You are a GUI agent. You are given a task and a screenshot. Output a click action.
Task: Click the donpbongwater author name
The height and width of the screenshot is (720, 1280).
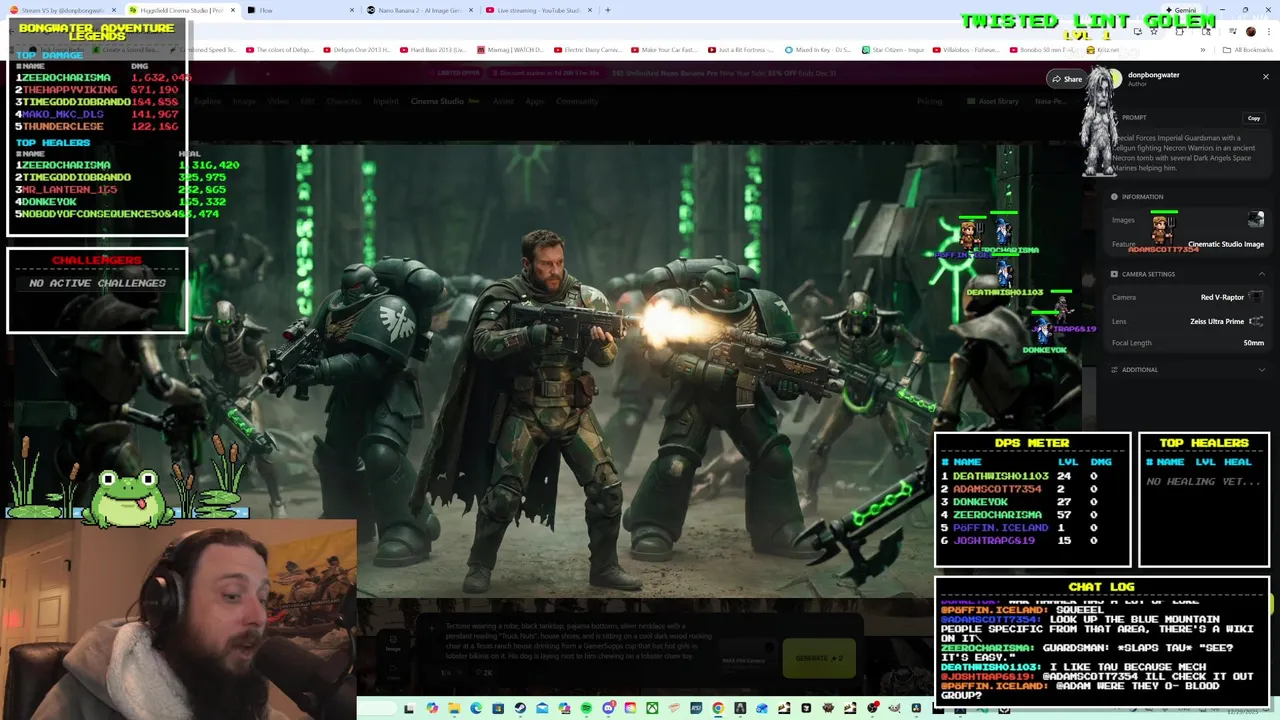click(1153, 75)
